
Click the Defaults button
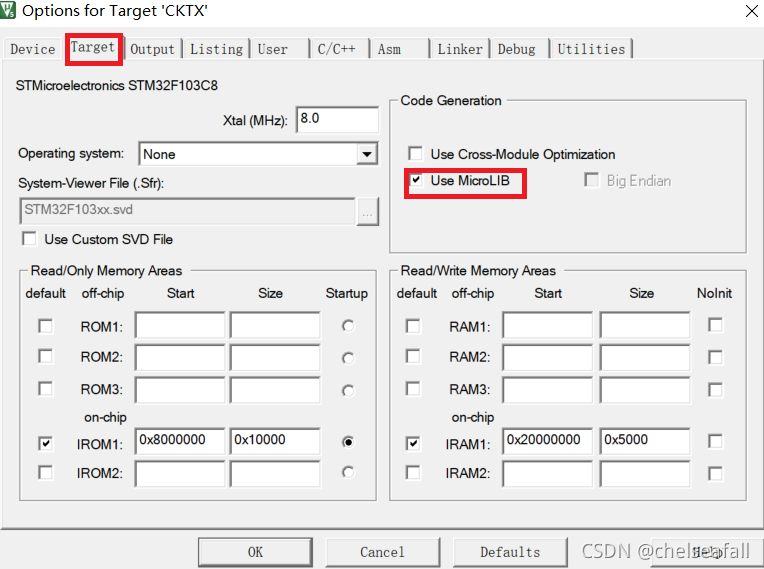510,552
